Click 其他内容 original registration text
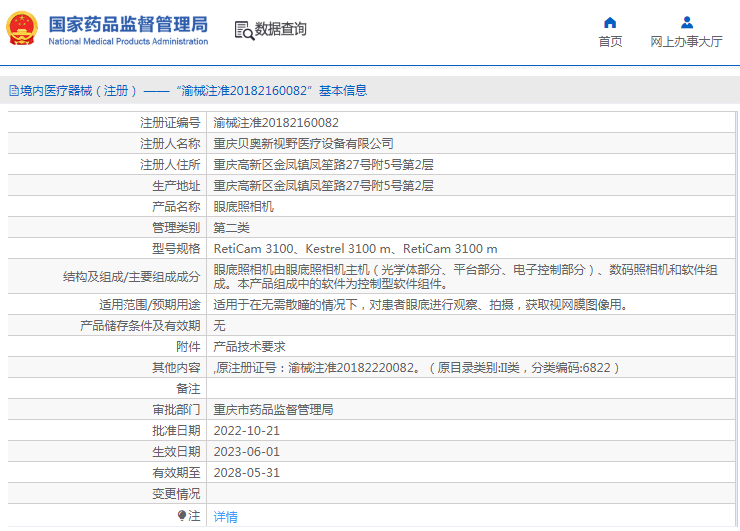The height and width of the screenshot is (531, 740). pyautogui.click(x=416, y=368)
